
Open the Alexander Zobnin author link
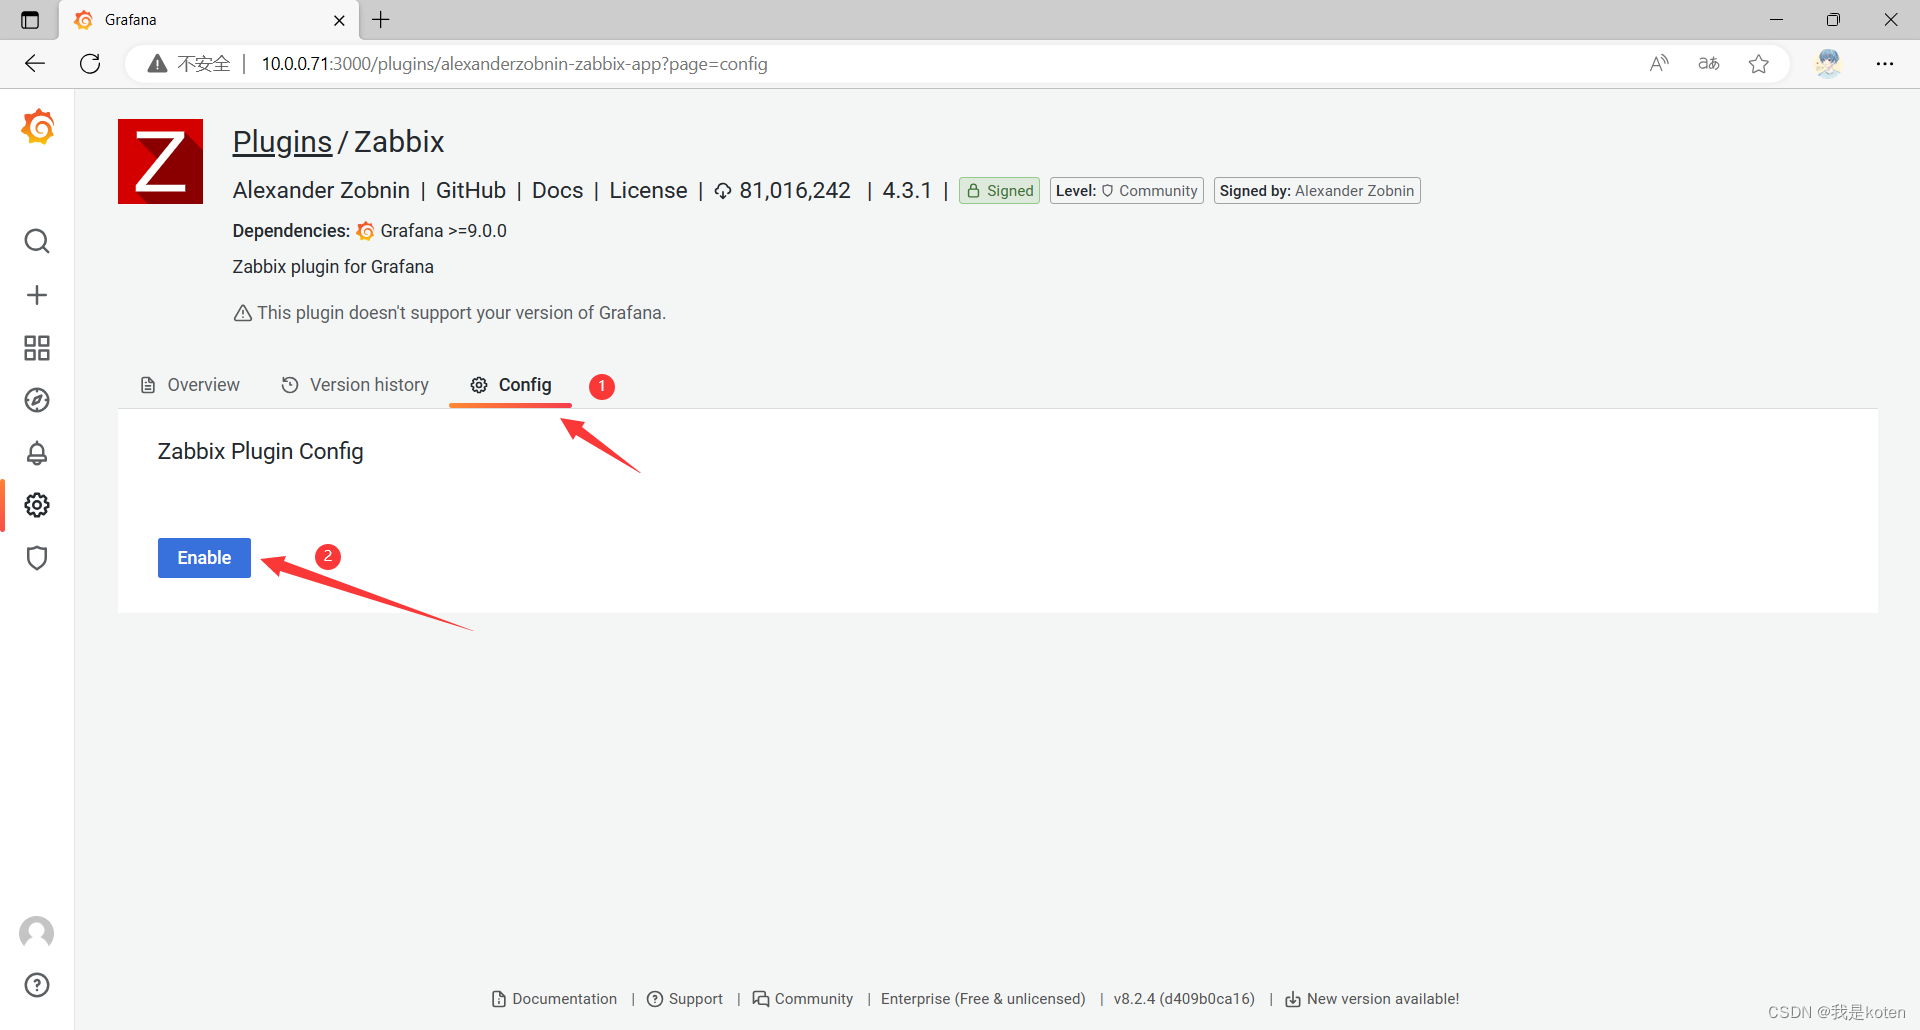(321, 190)
